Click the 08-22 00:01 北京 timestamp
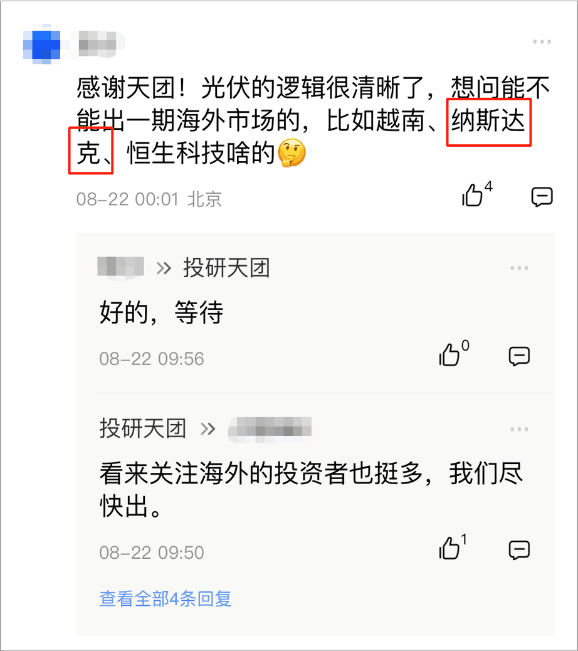578x651 pixels. pos(149,199)
